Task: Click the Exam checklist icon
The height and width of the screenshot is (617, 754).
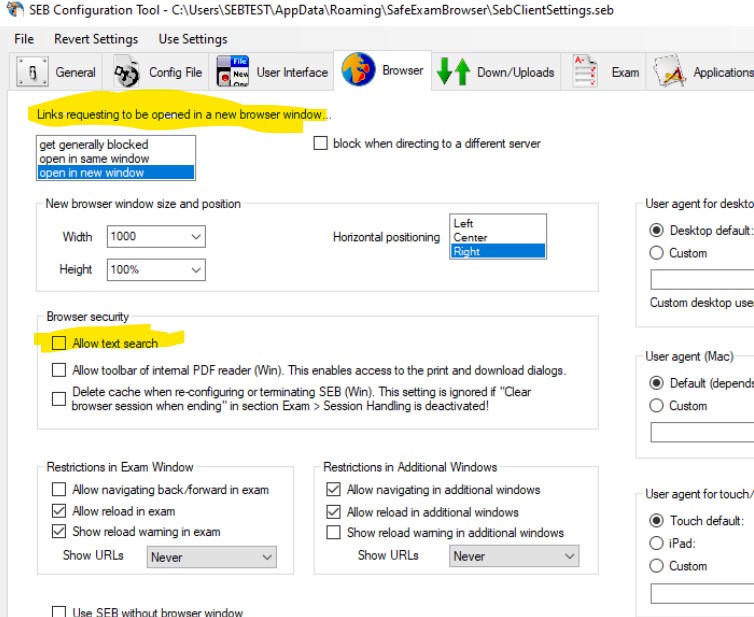Action: click(x=585, y=72)
